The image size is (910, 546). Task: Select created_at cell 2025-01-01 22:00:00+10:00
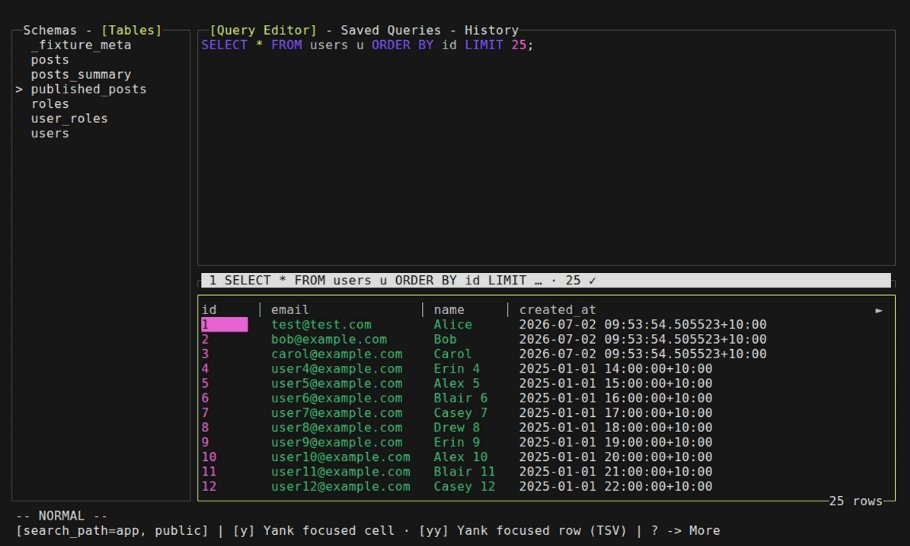coord(616,487)
